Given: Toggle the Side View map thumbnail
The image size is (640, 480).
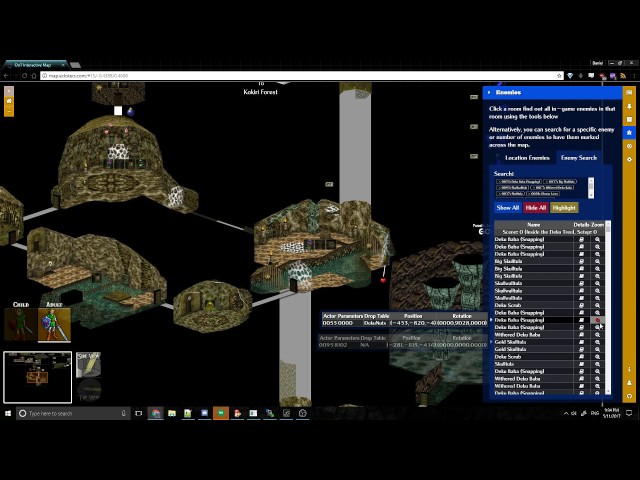Looking at the screenshot, I should coord(88,365).
